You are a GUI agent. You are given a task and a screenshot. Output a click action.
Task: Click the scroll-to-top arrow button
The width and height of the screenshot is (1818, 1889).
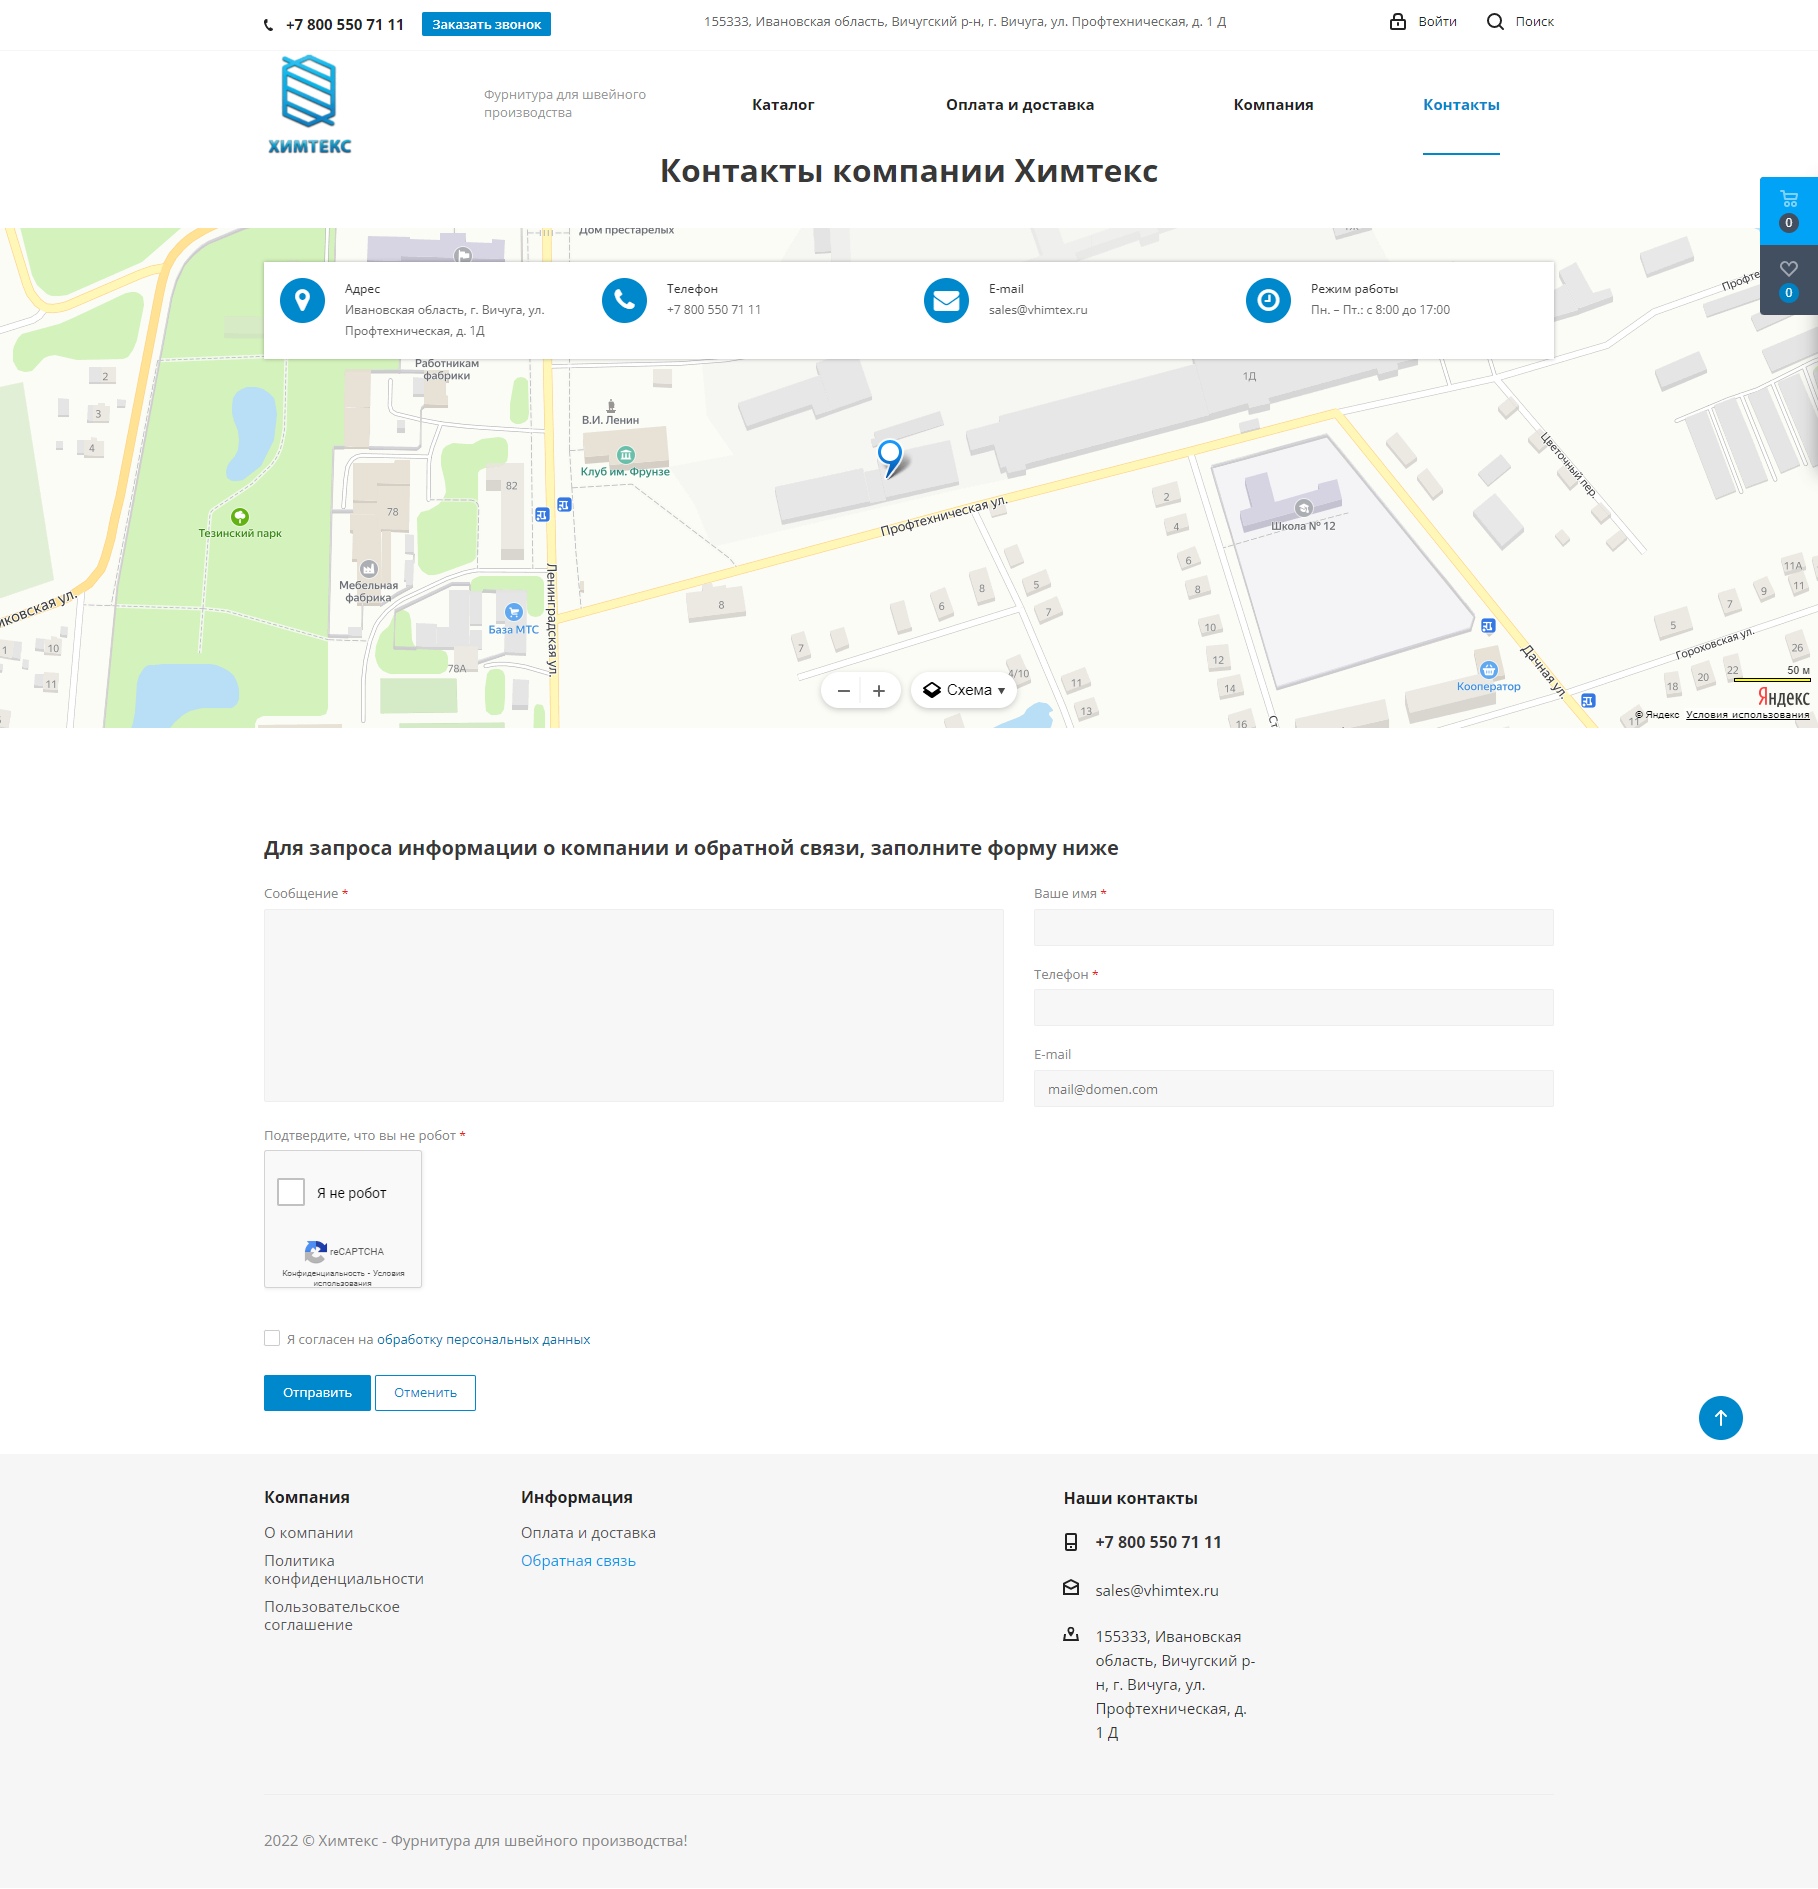pyautogui.click(x=1722, y=1417)
